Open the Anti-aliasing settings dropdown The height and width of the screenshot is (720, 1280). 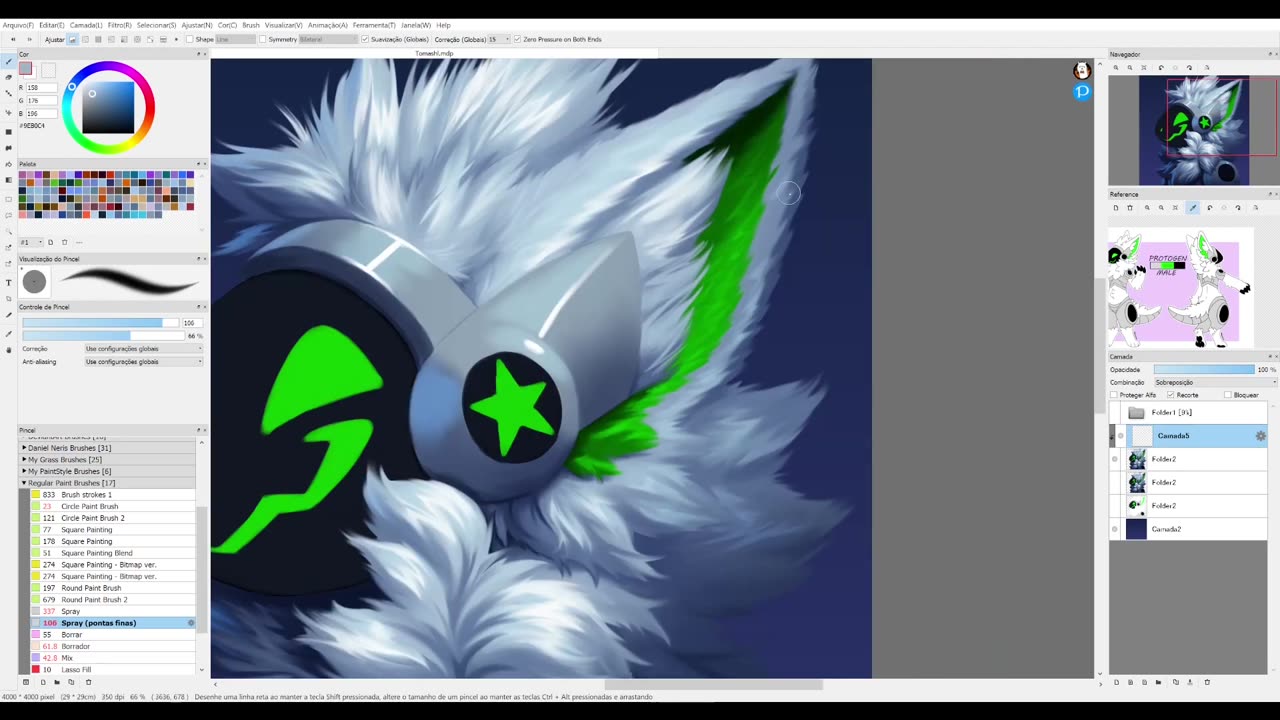pyautogui.click(x=143, y=361)
